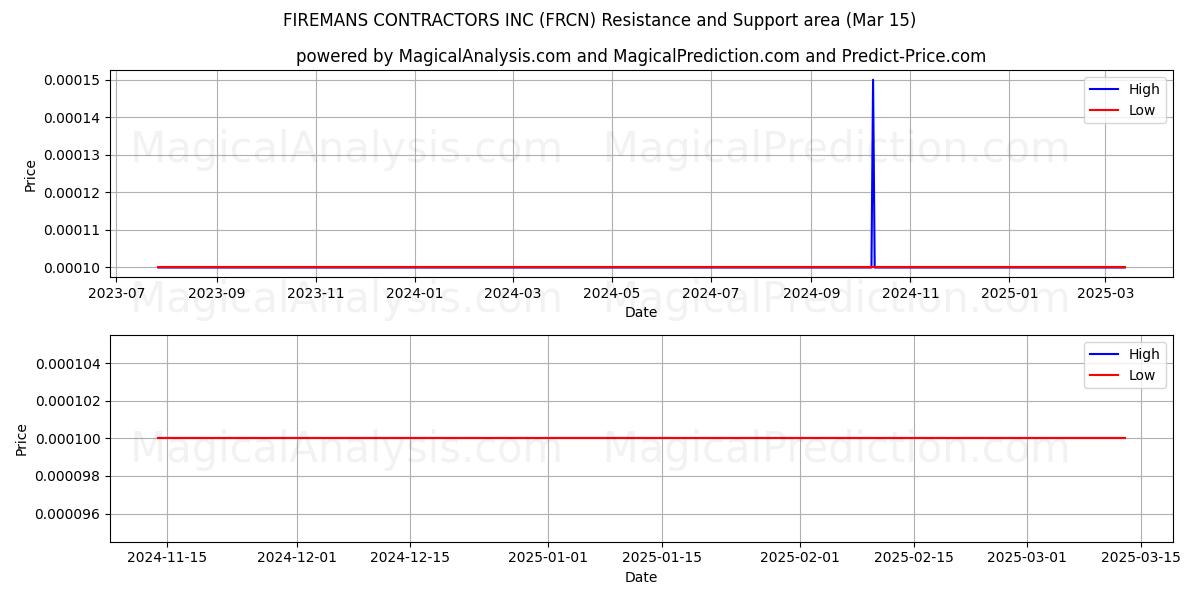Click the lower chart's 0.000096 y-axis label
The width and height of the screenshot is (1200, 600).
(69, 514)
